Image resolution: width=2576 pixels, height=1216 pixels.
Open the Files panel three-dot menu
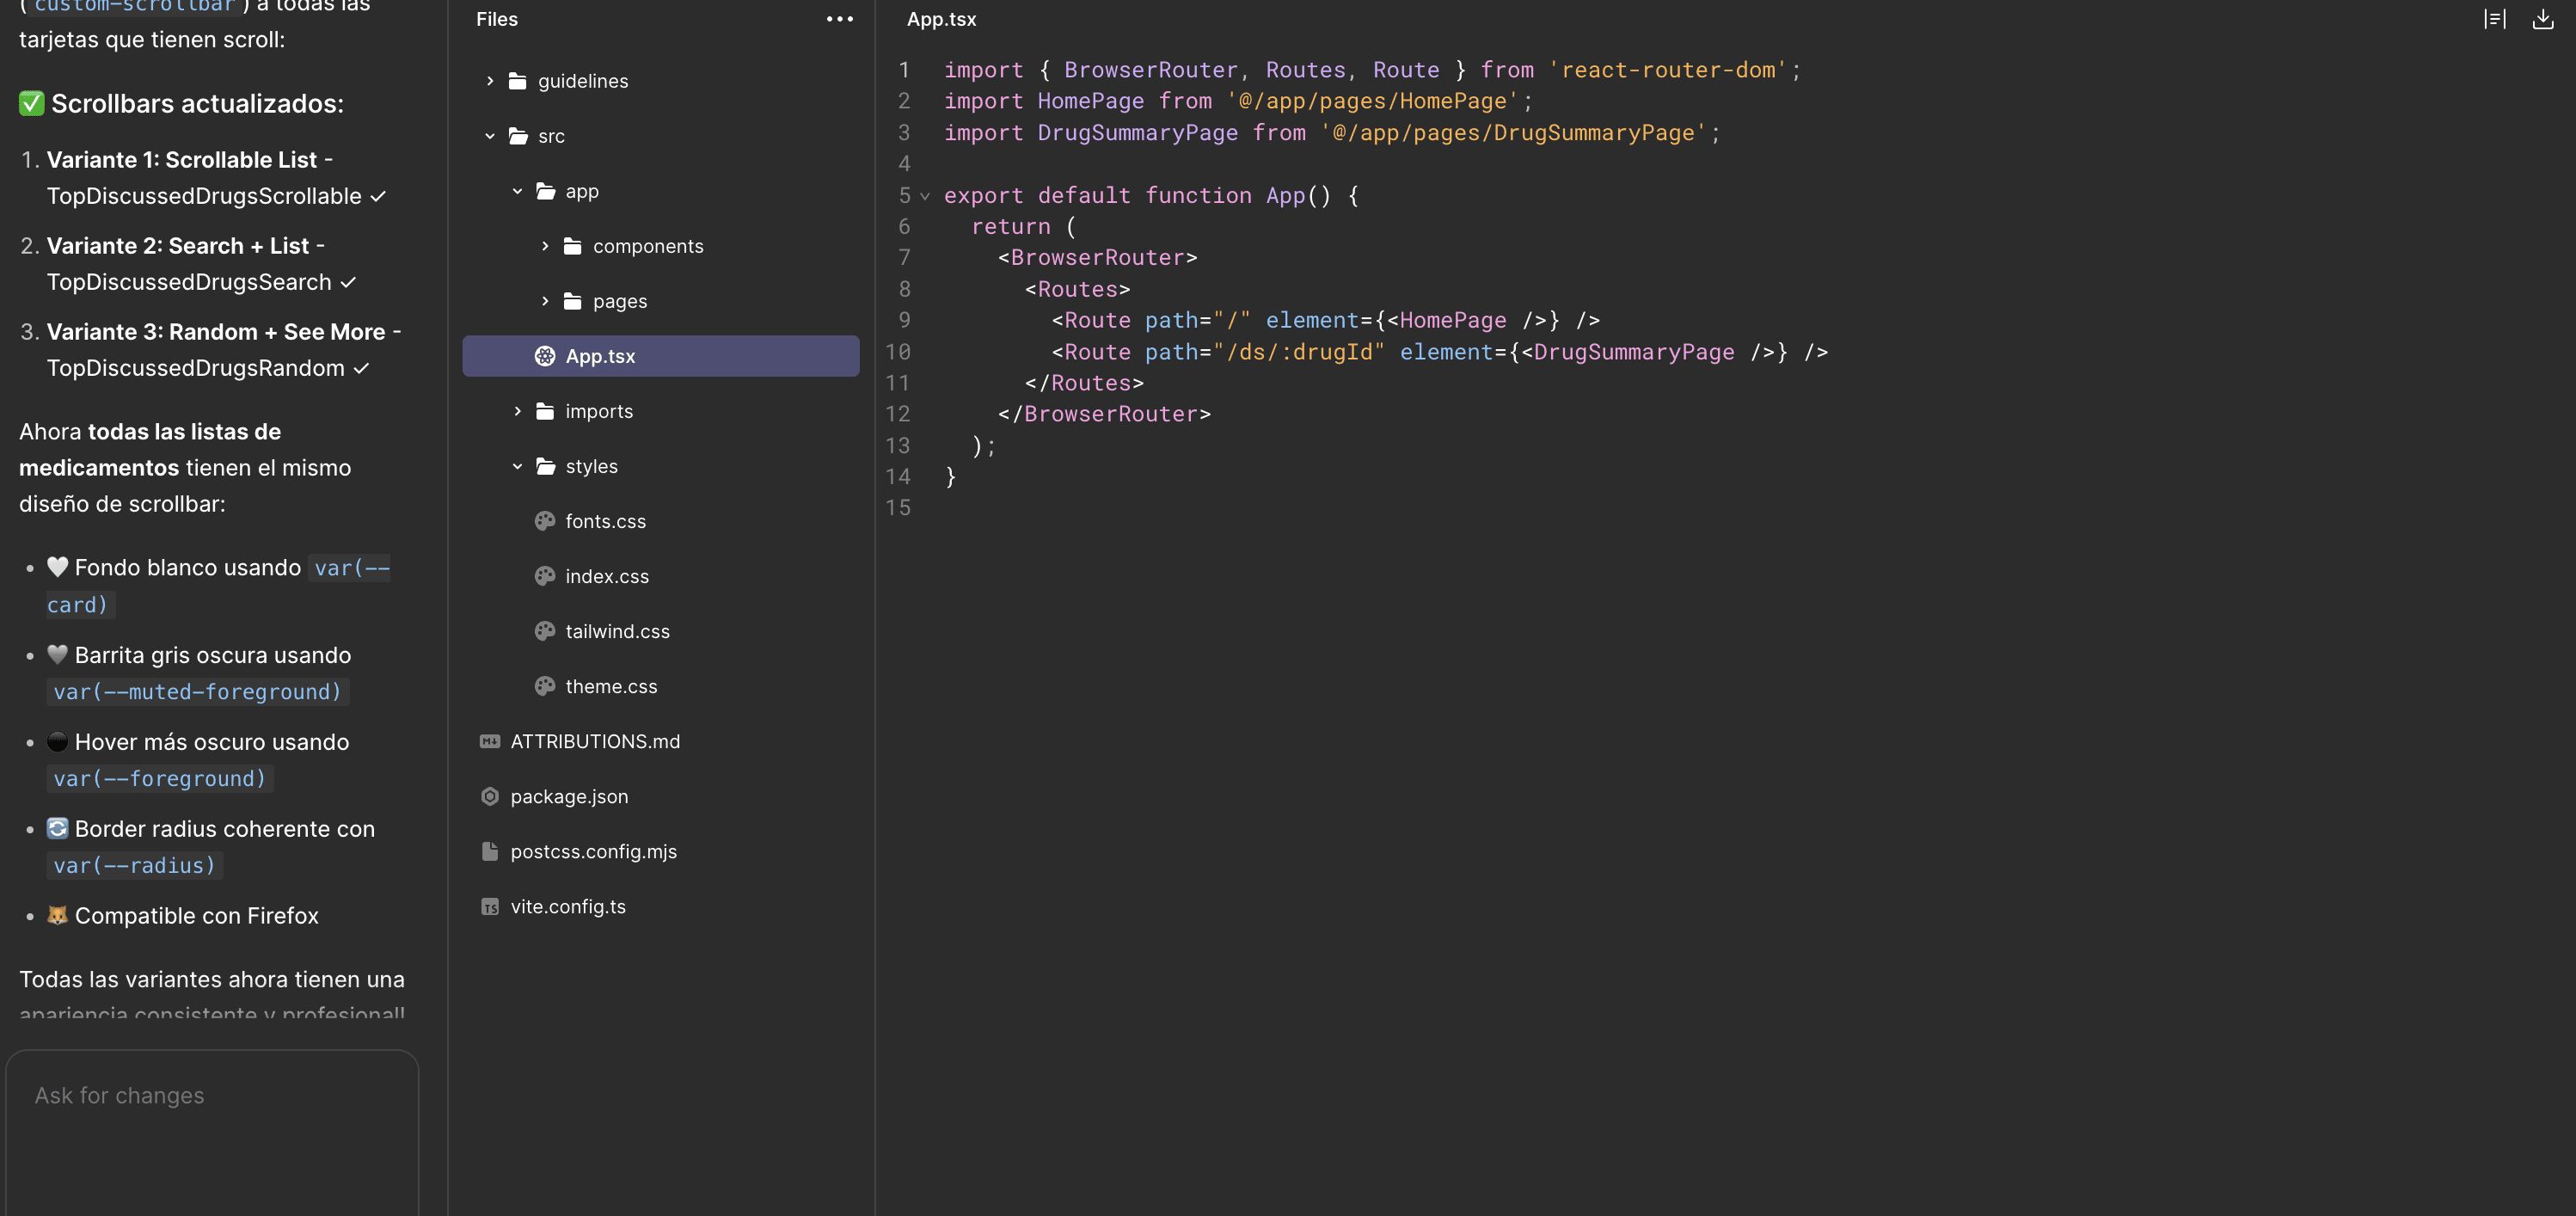839,19
